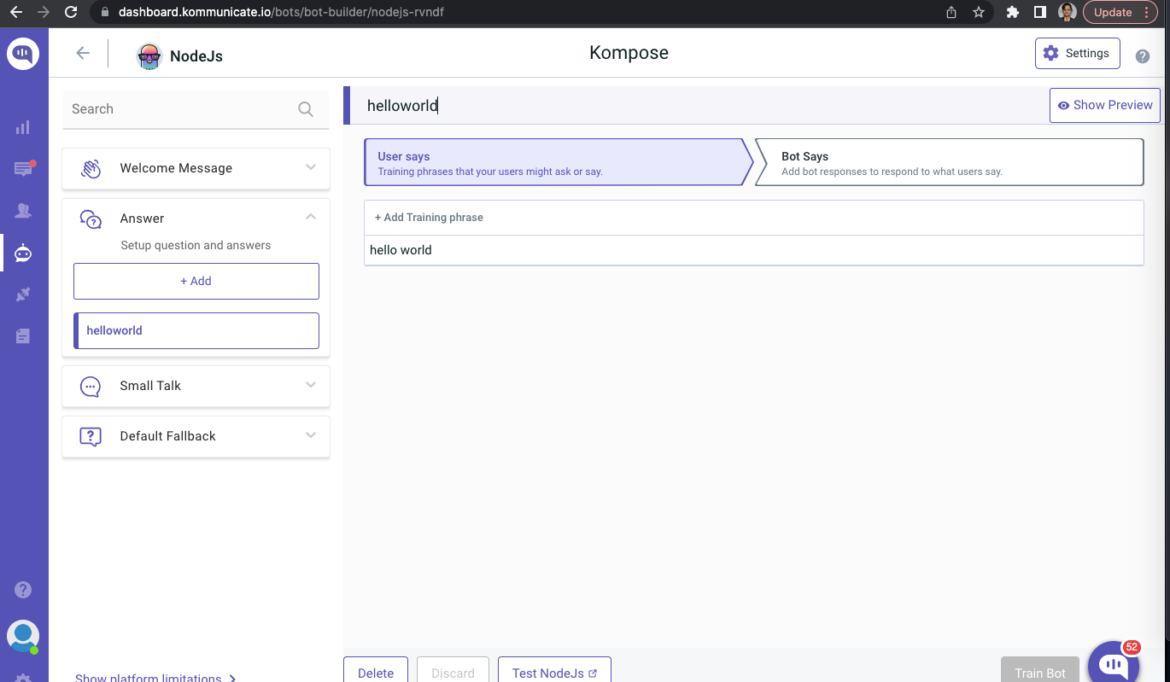Click the Kommunicate logo at top of sidebar
This screenshot has height=682, width=1170.
click(x=23, y=54)
